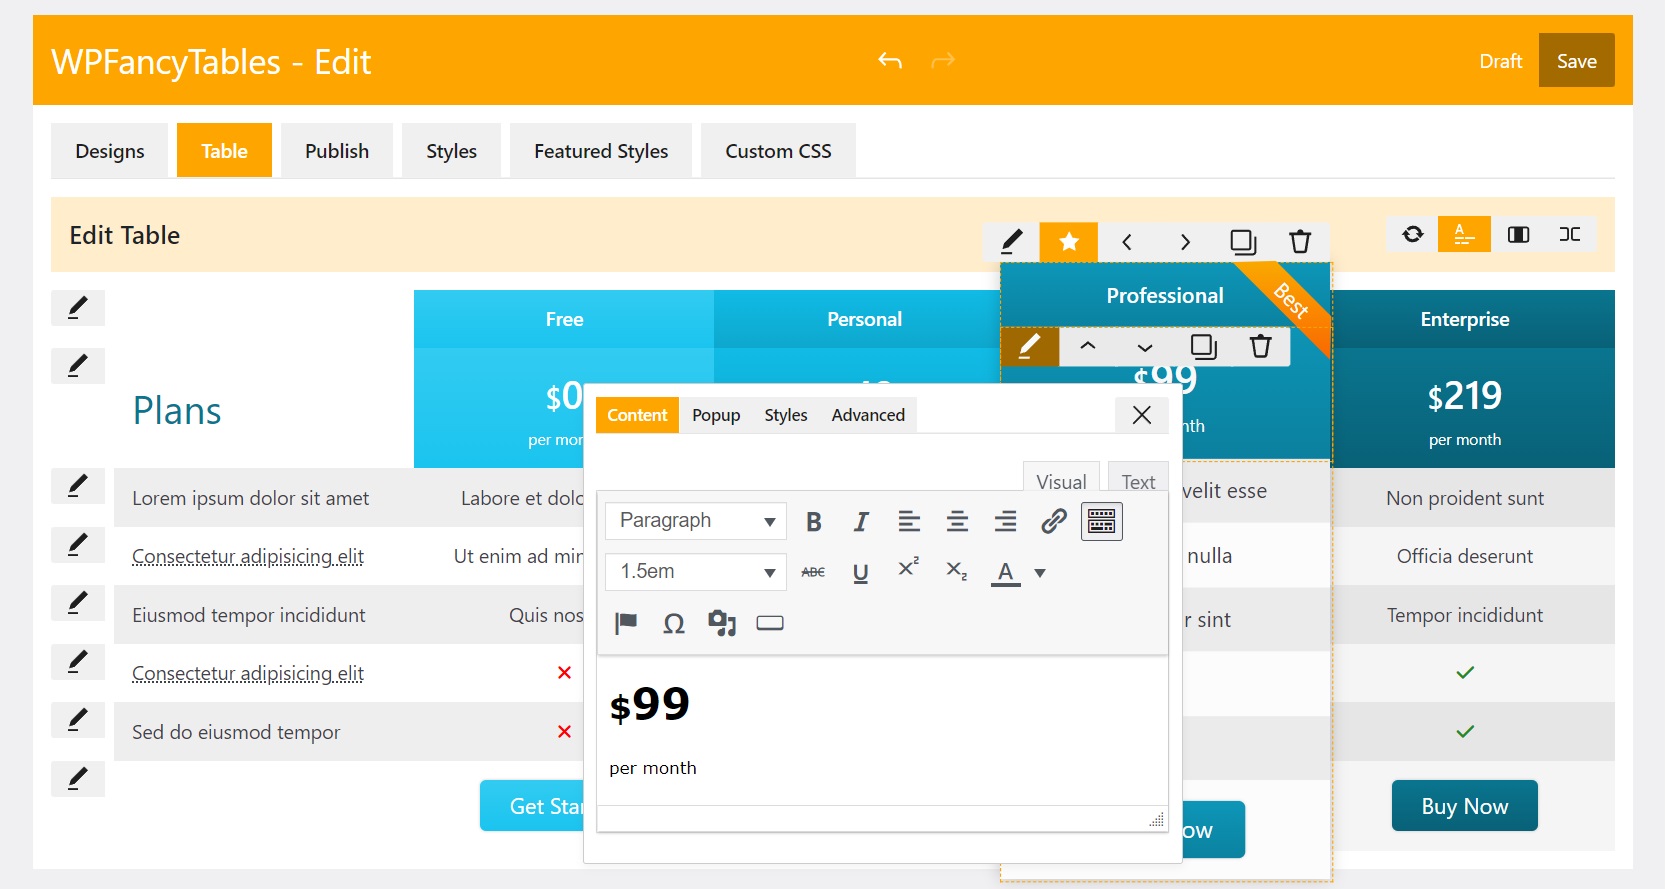Click the cell edit pencil in Professional column
The image size is (1665, 889).
click(x=1030, y=346)
